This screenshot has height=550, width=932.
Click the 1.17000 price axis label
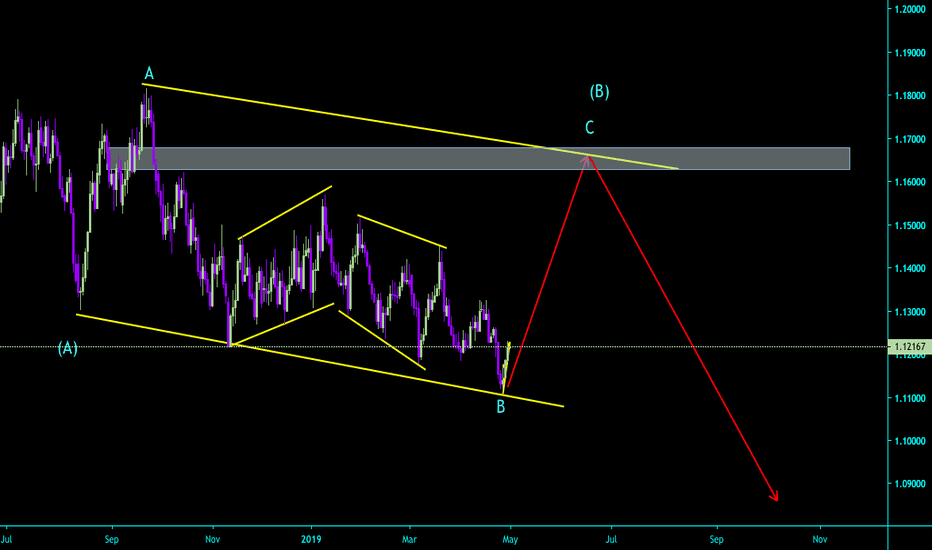click(x=910, y=139)
